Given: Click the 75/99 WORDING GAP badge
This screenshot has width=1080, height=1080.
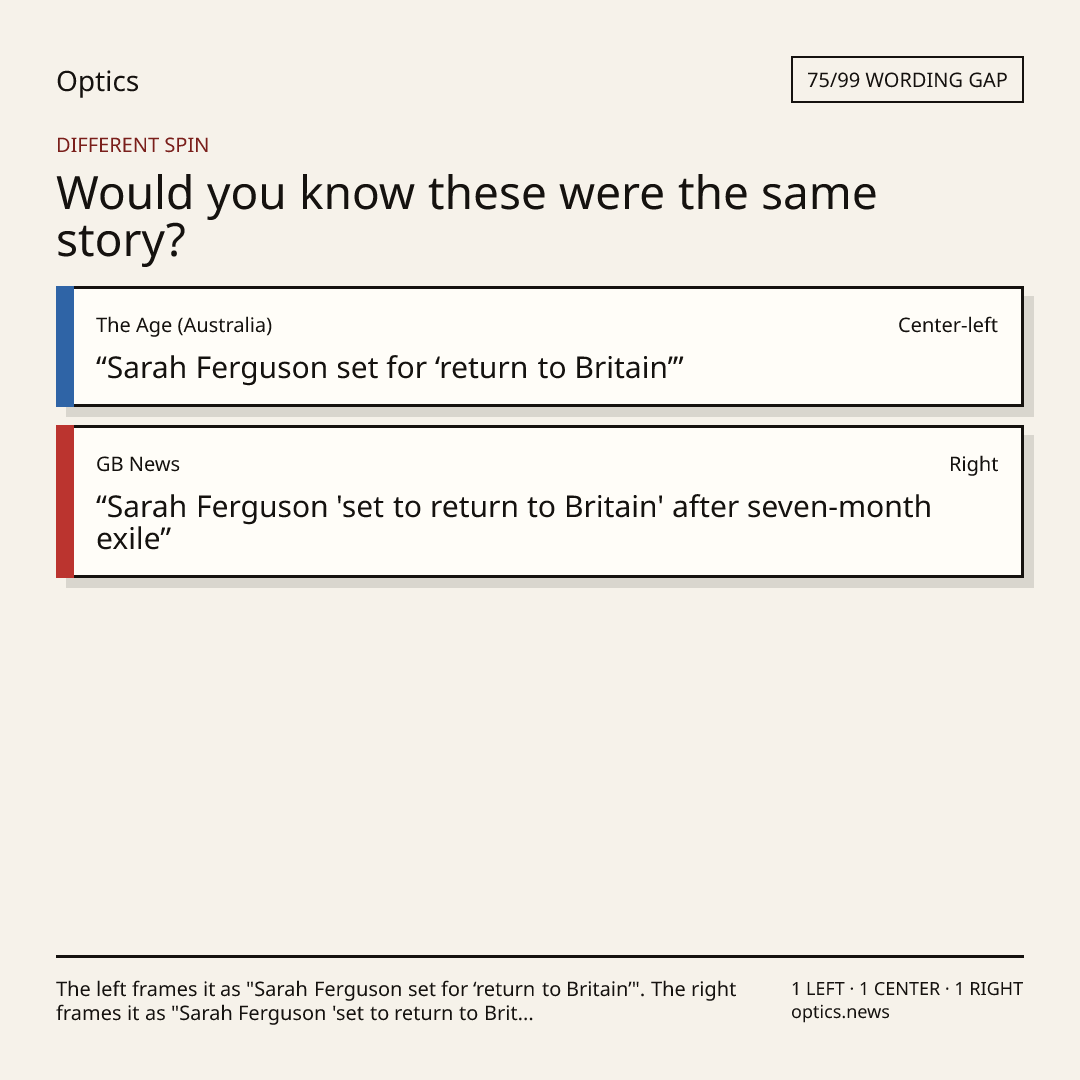Looking at the screenshot, I should 907,80.
